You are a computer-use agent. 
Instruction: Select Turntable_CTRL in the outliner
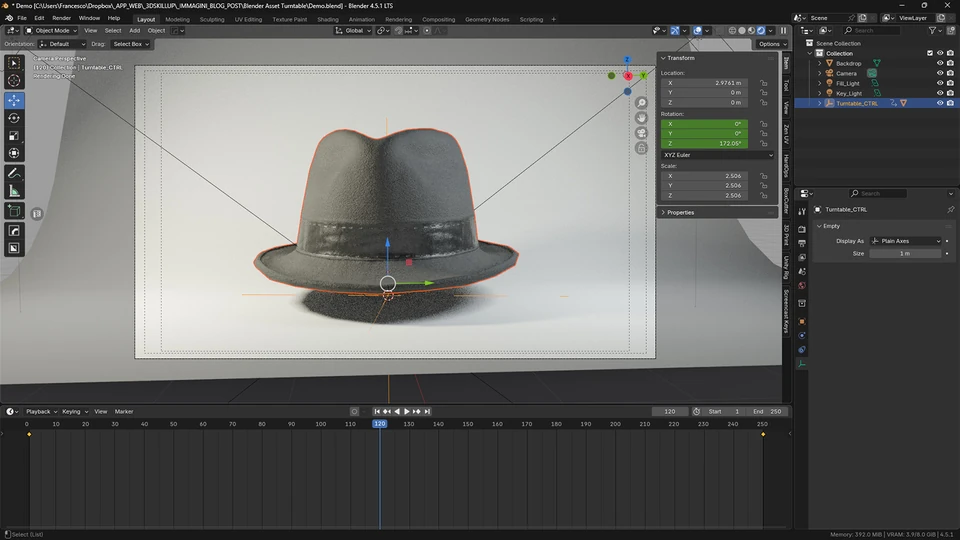(x=857, y=103)
